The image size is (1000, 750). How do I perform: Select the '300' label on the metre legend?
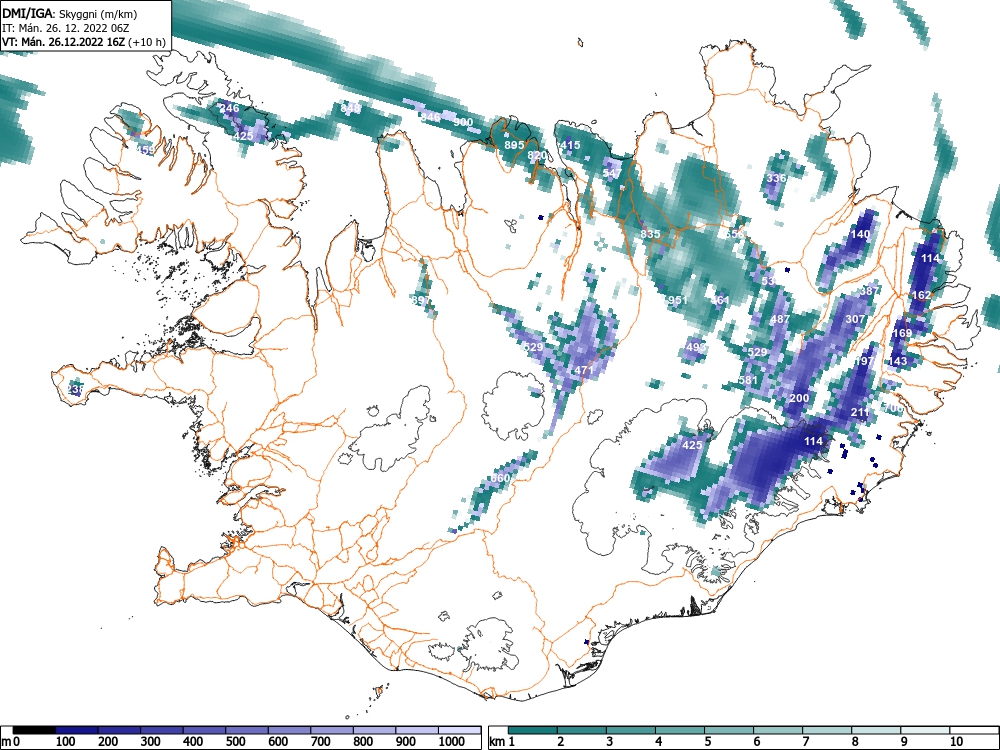coord(151,742)
